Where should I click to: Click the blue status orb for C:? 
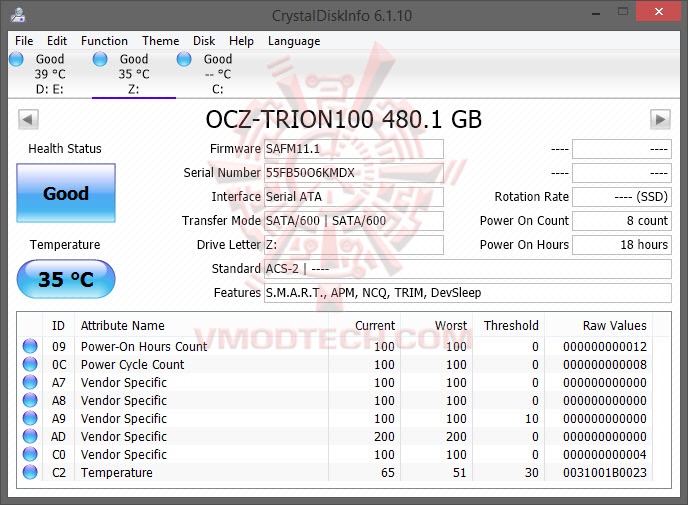(184, 59)
